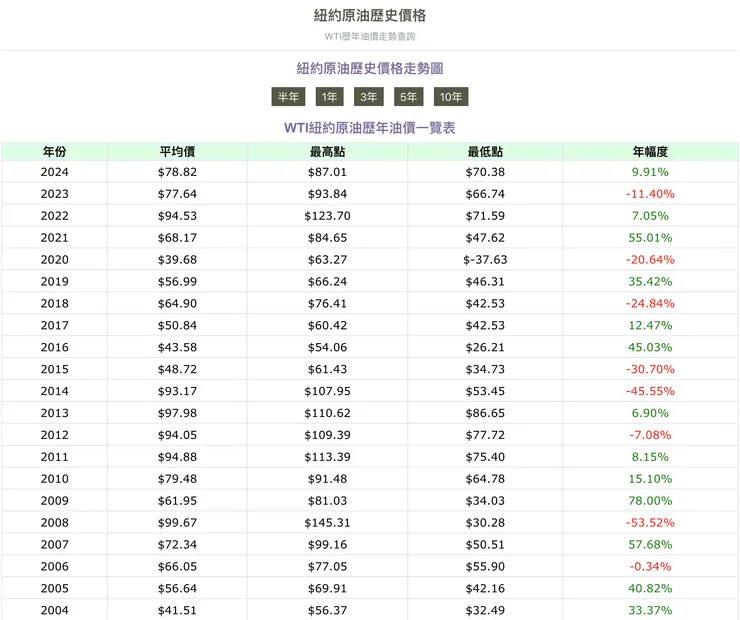Image resolution: width=740 pixels, height=620 pixels.
Task: Click the 2023 year cell
Action: click(x=54, y=194)
